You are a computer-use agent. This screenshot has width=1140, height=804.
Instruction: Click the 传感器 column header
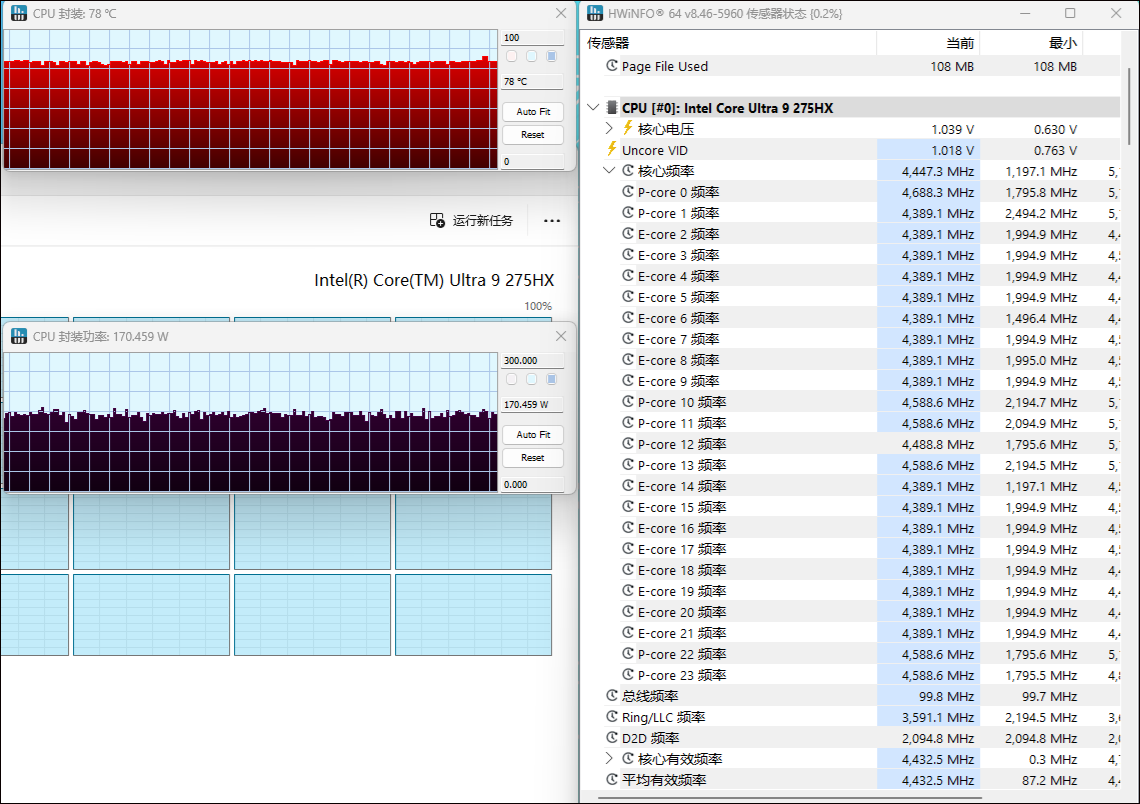(x=729, y=43)
